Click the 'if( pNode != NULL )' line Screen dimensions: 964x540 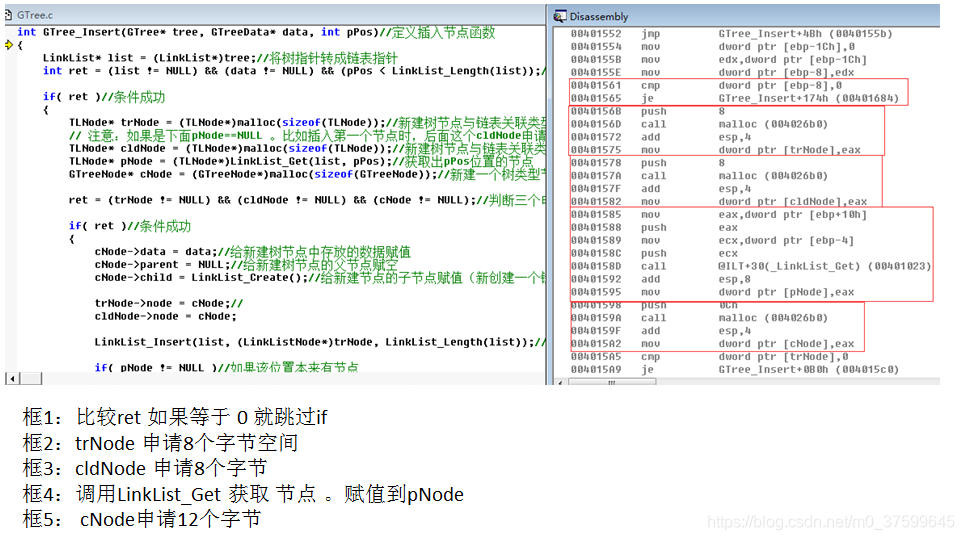coord(227,367)
